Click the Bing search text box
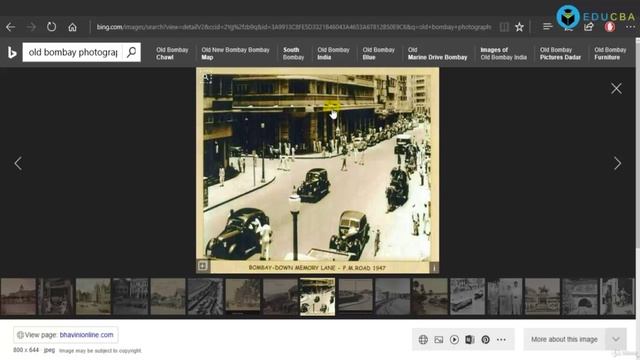The height and width of the screenshot is (360, 640). [x=73, y=52]
